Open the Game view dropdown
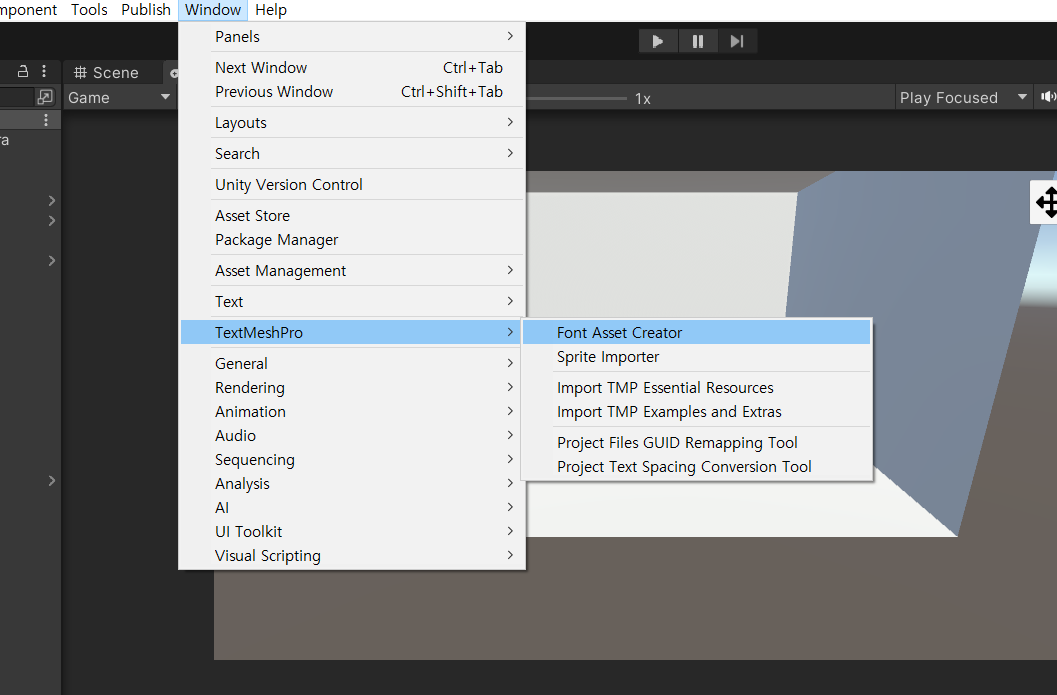1057x695 pixels. 119,98
